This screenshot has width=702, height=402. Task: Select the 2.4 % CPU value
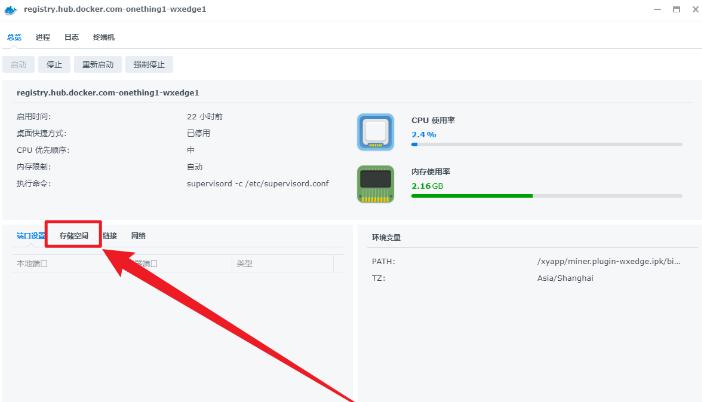pos(424,134)
